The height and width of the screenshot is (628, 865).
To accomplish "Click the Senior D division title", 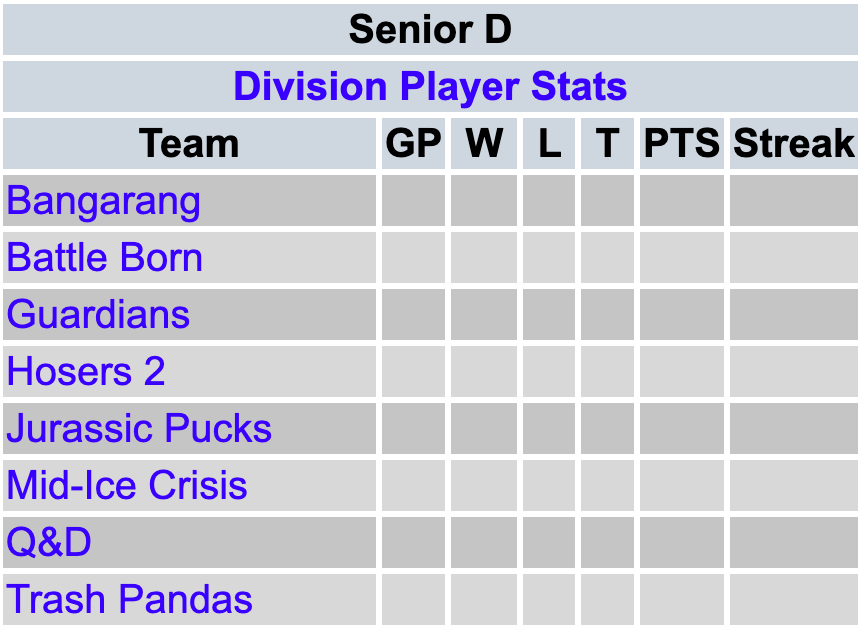I will pyautogui.click(x=430, y=30).
